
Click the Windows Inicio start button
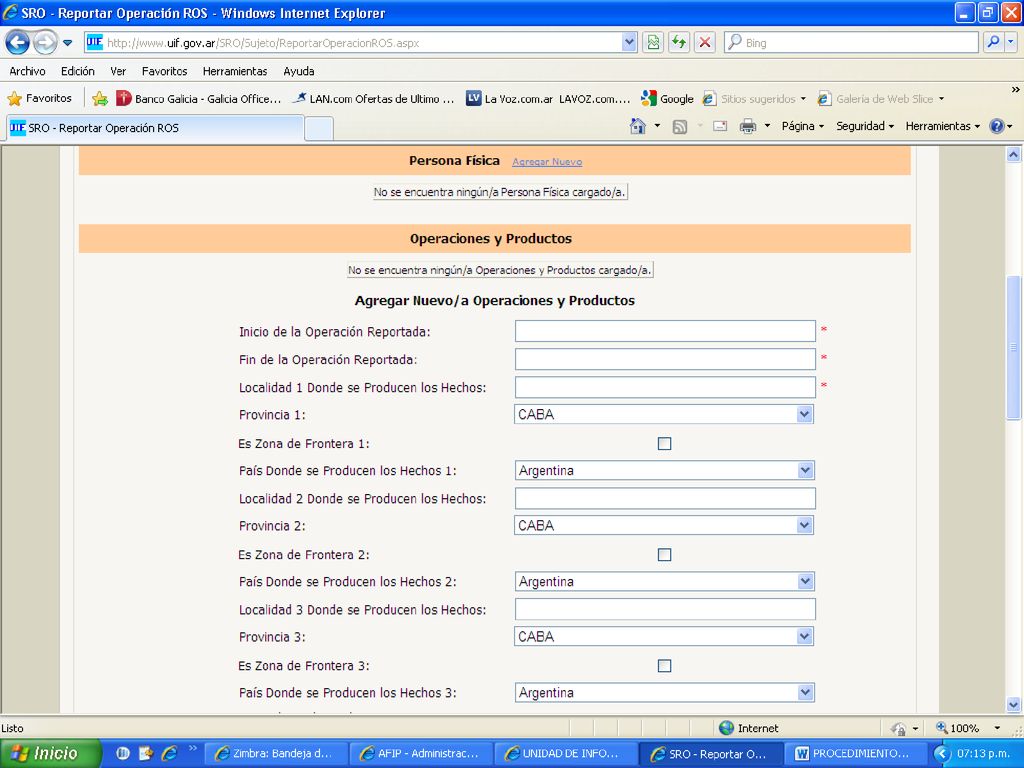(51, 753)
